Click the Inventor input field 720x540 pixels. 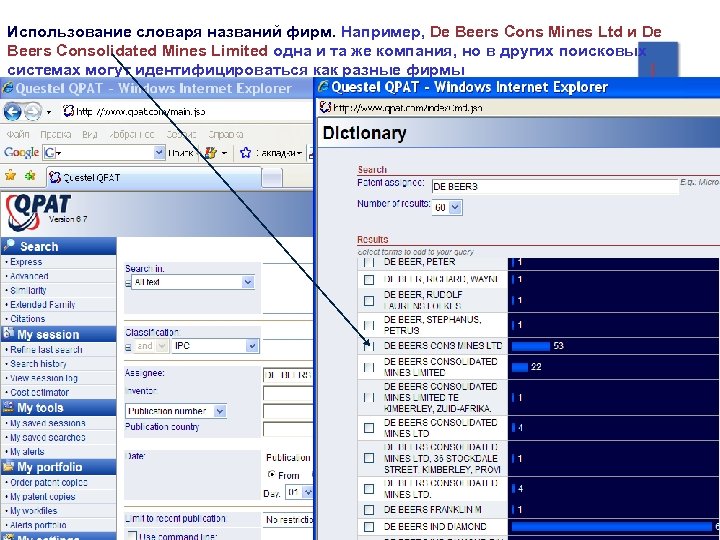(x=287, y=393)
